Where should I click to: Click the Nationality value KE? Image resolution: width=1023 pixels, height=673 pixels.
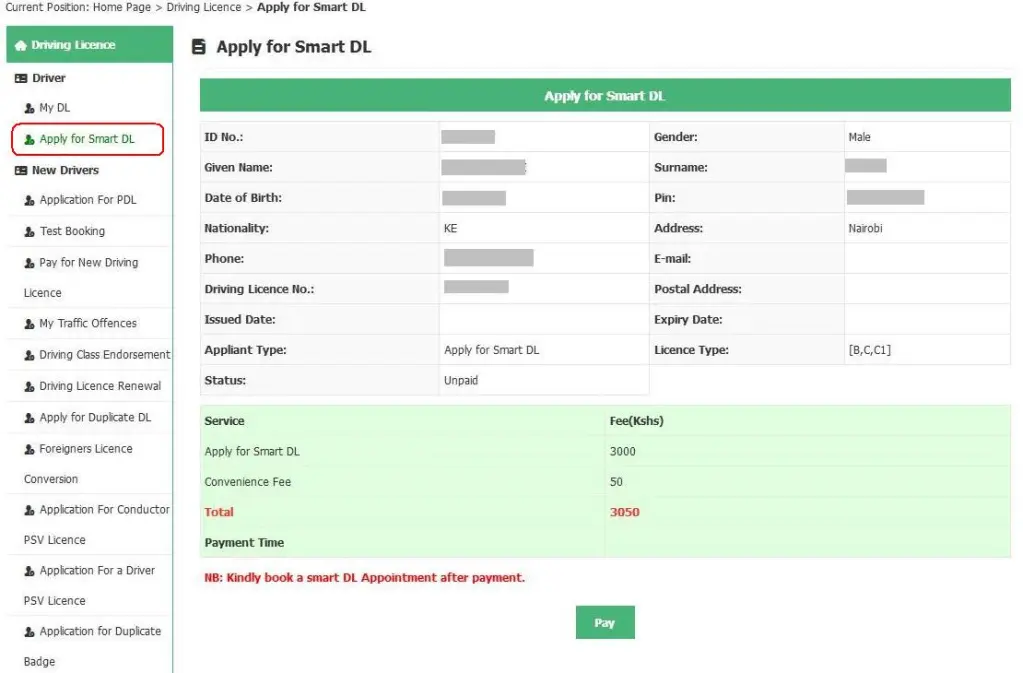click(450, 228)
